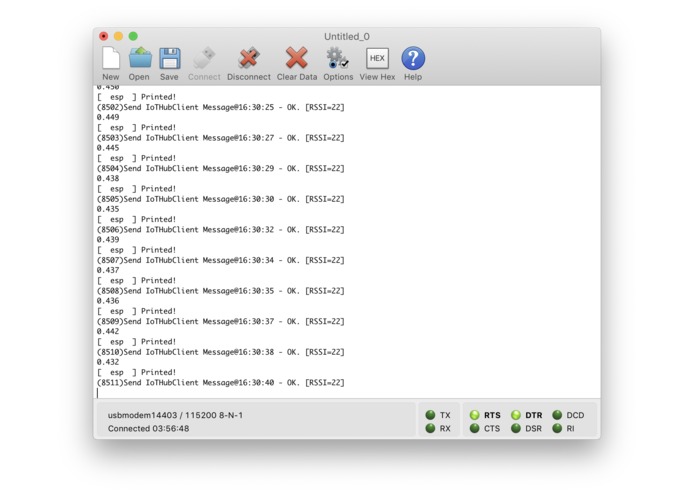The image size is (695, 494).
Task: Click the TX status light
Action: point(430,415)
